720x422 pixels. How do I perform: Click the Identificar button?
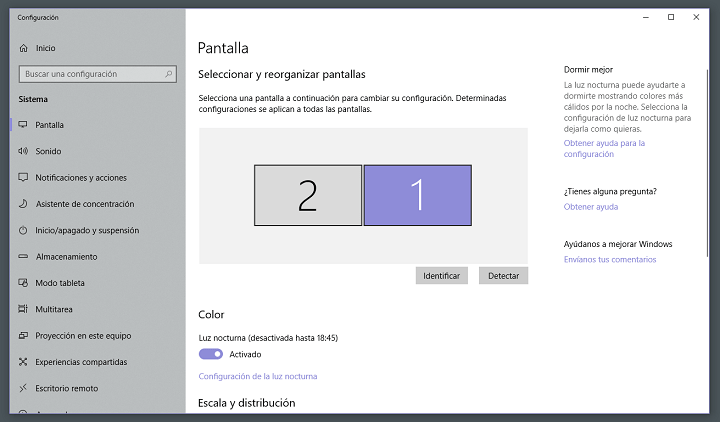(442, 276)
